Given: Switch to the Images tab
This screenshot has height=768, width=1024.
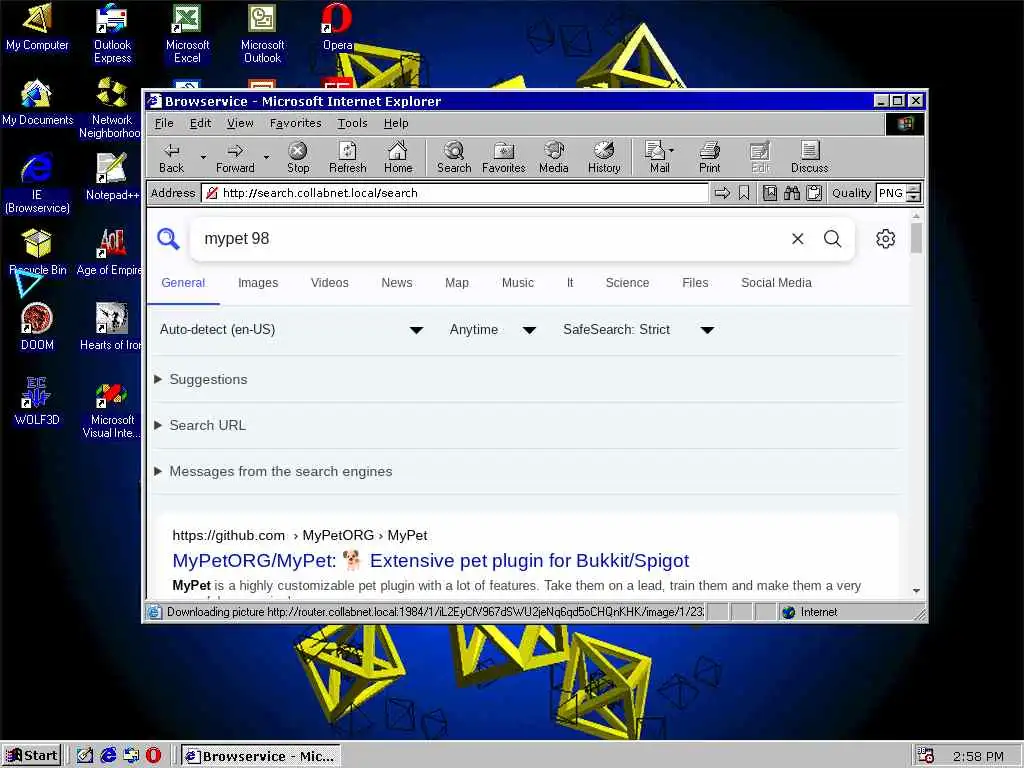Looking at the screenshot, I should tap(258, 283).
